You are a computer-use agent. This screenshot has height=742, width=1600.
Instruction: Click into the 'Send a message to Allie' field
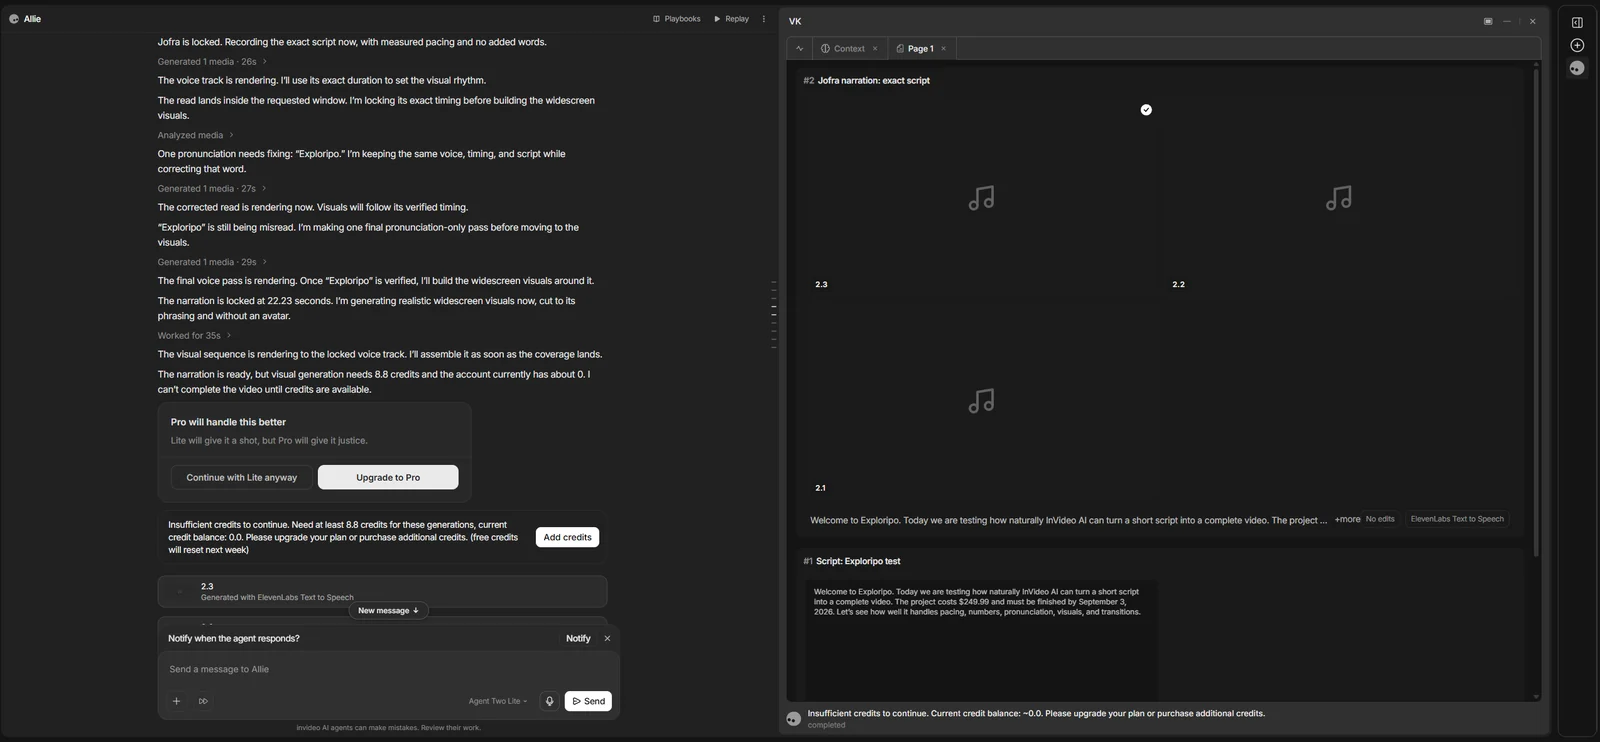[x=389, y=669]
